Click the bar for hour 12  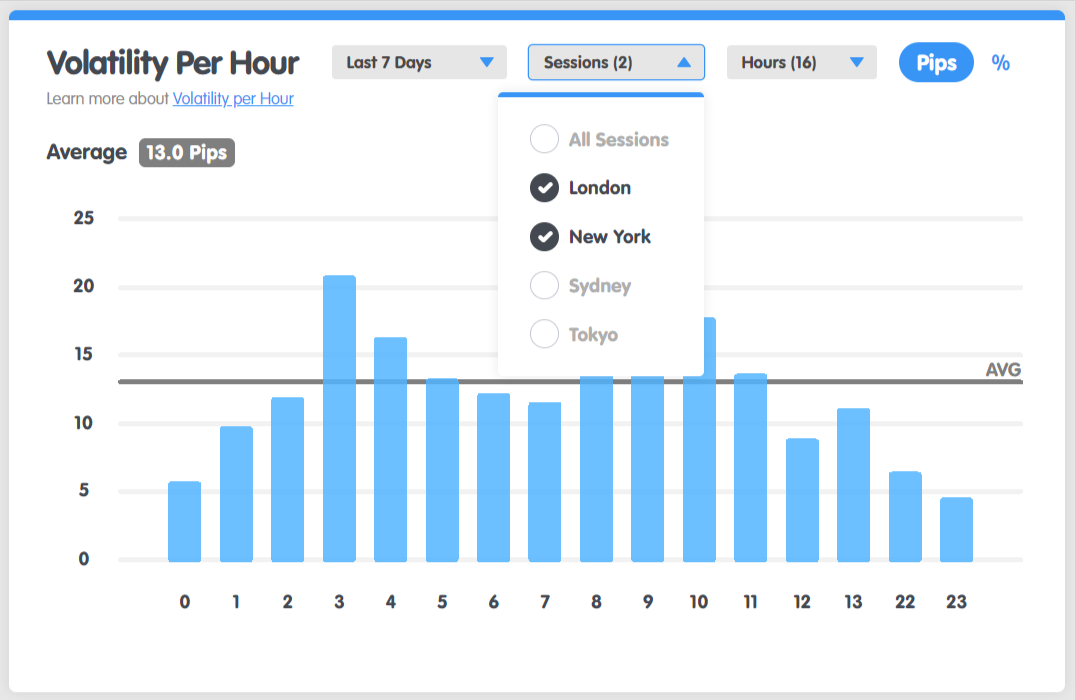click(x=802, y=500)
